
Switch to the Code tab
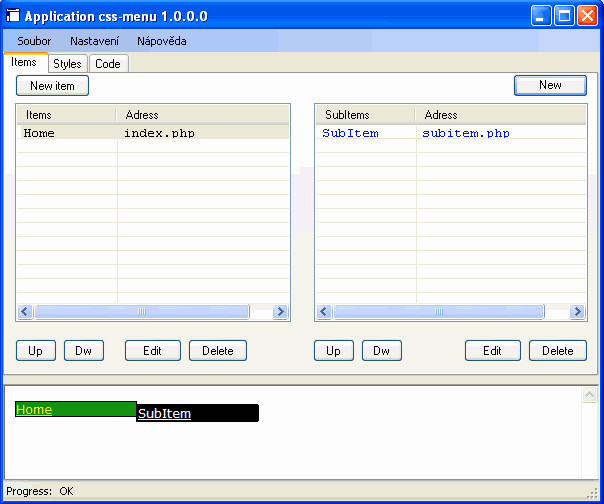pyautogui.click(x=108, y=64)
